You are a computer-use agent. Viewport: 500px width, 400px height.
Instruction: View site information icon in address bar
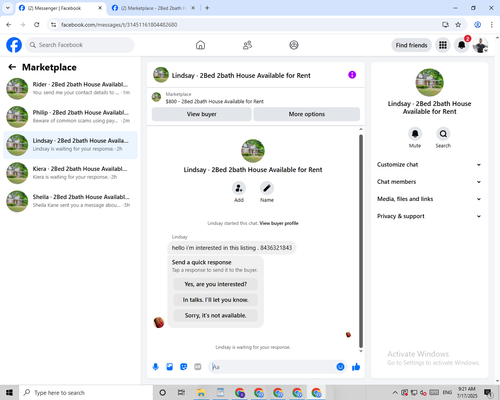click(54, 25)
